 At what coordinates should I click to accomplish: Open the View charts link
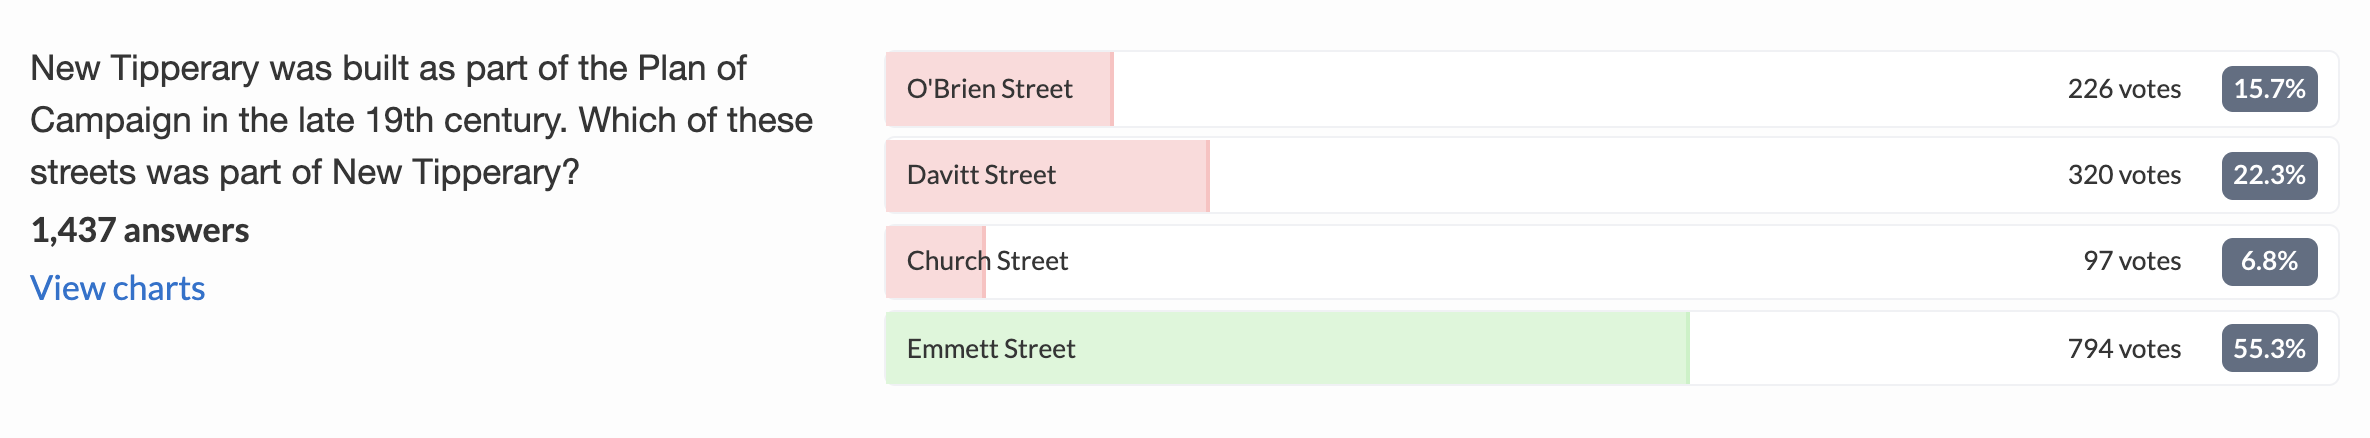coord(117,288)
